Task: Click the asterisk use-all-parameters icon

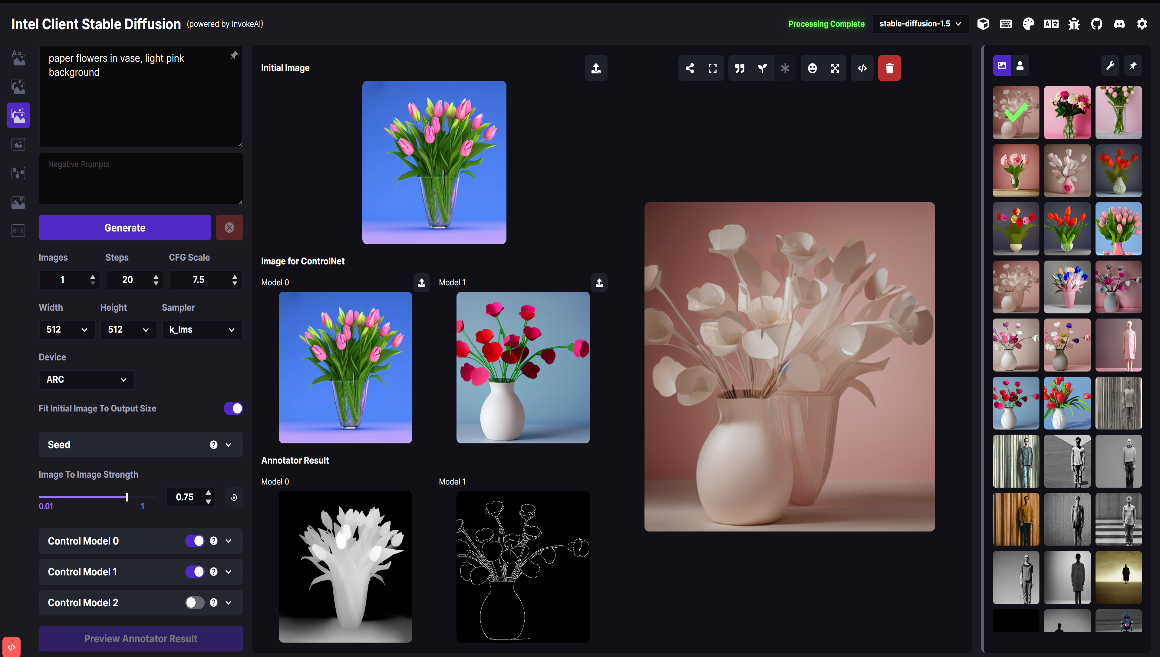Action: coord(785,68)
